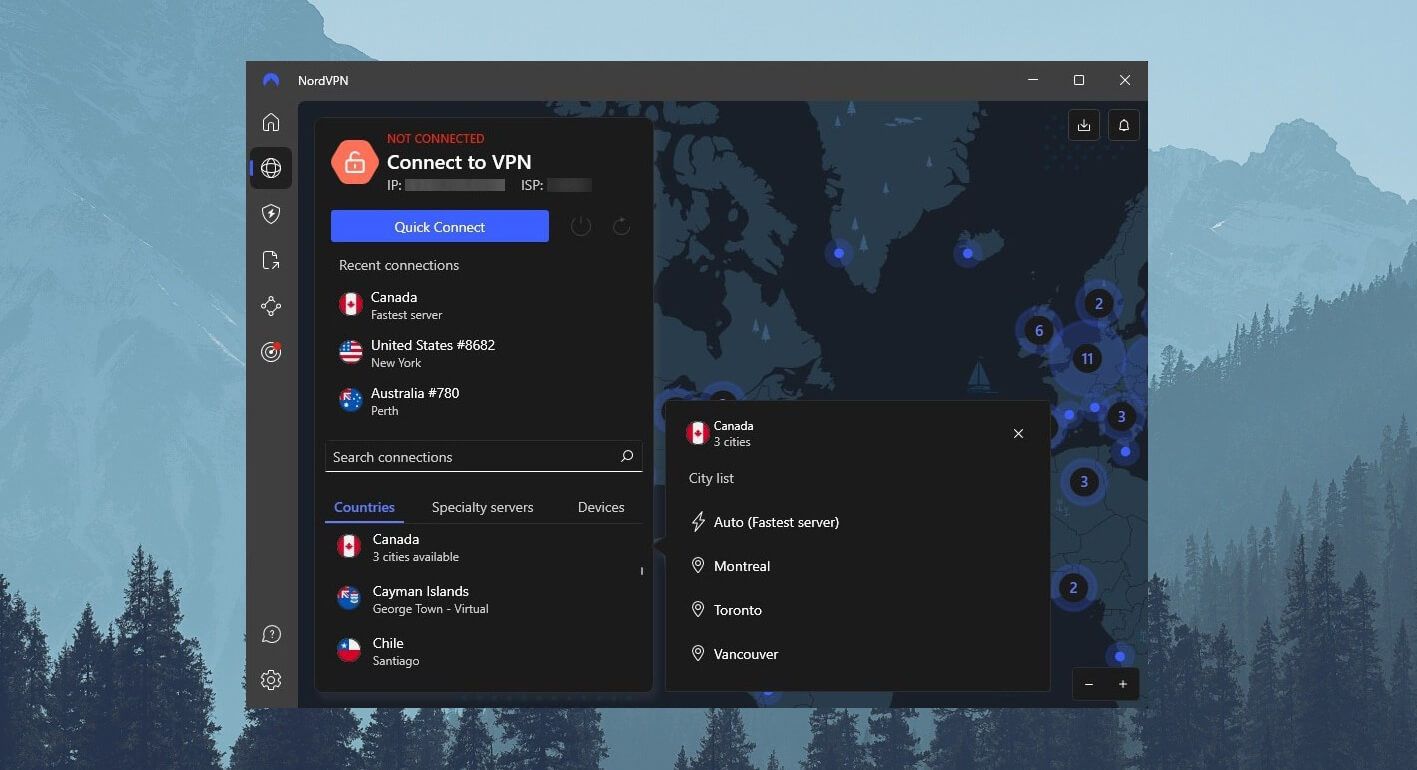Switch to the Countries tab
The width and height of the screenshot is (1417, 770).
pos(364,507)
